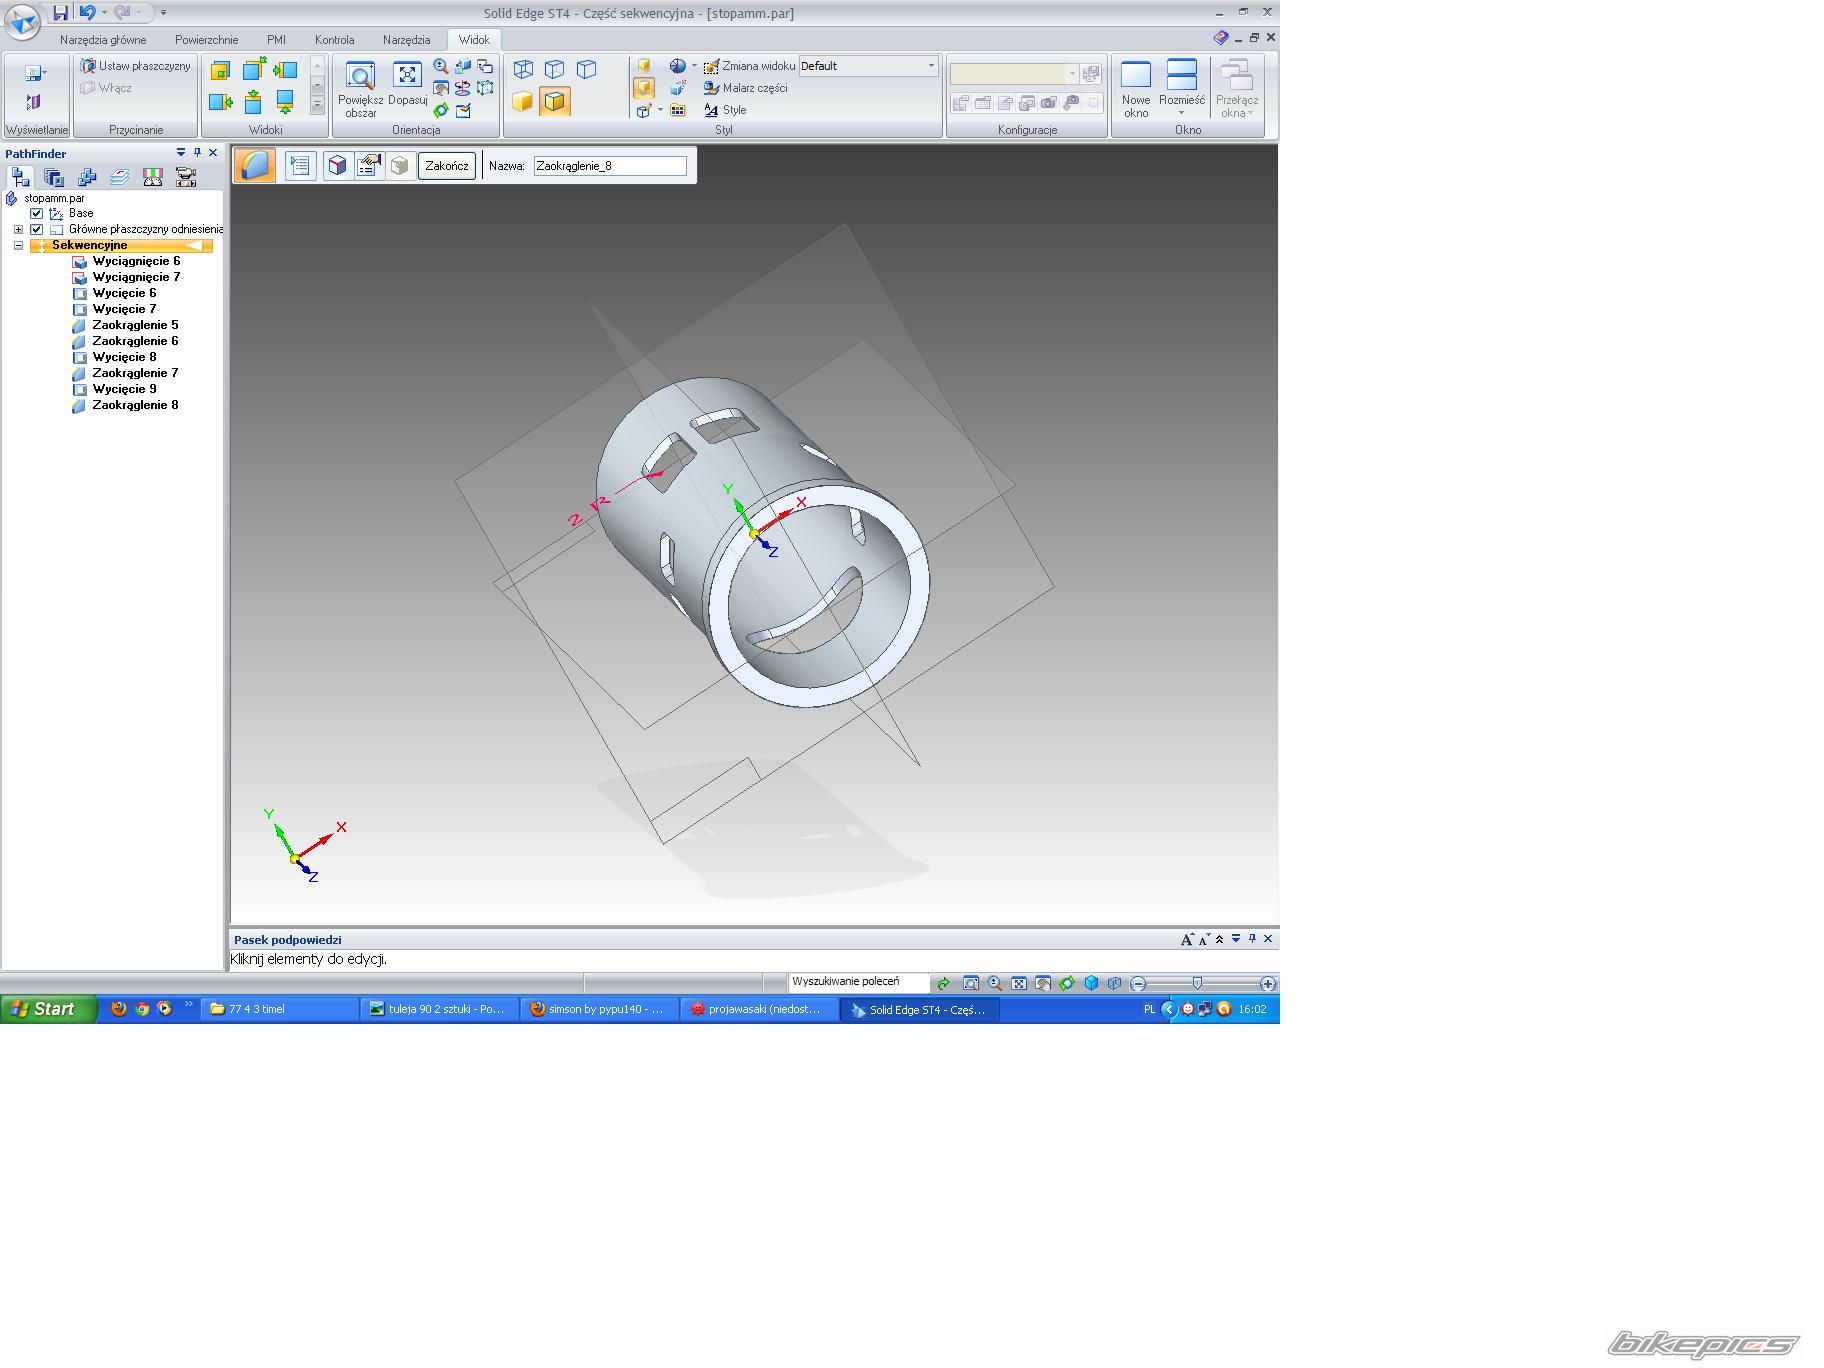The width and height of the screenshot is (1824, 1368).
Task: Open the Zmiana widoku Default dropdown
Action: tap(930, 66)
